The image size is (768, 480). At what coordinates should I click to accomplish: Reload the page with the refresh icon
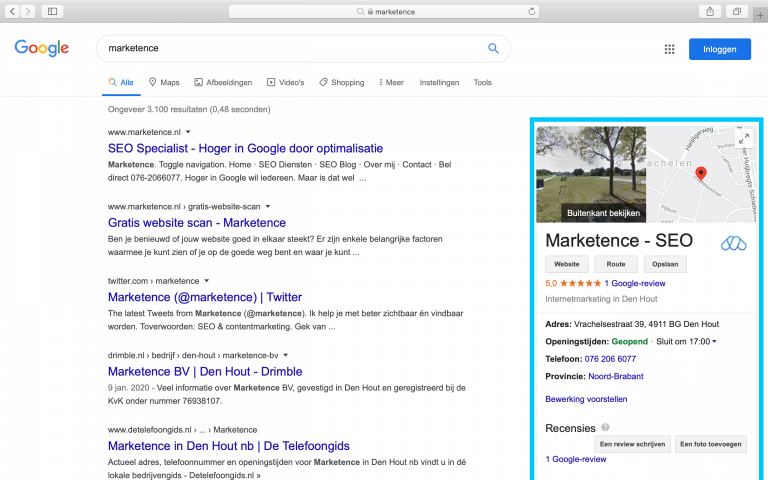click(531, 12)
